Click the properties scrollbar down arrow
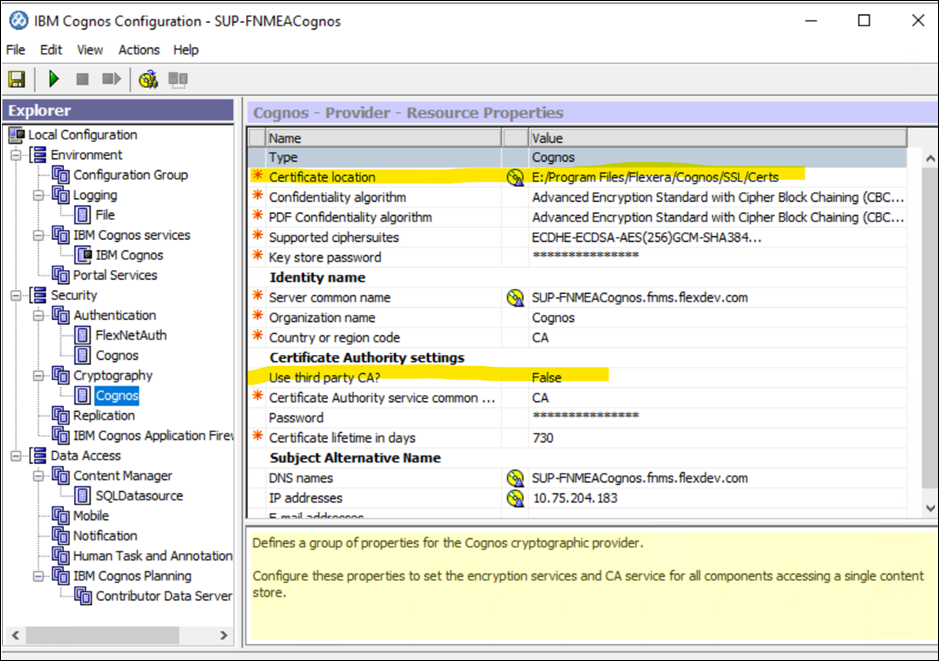 pyautogui.click(x=930, y=508)
